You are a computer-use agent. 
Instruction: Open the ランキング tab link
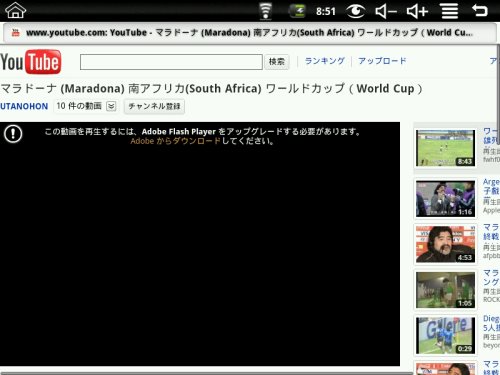click(325, 61)
